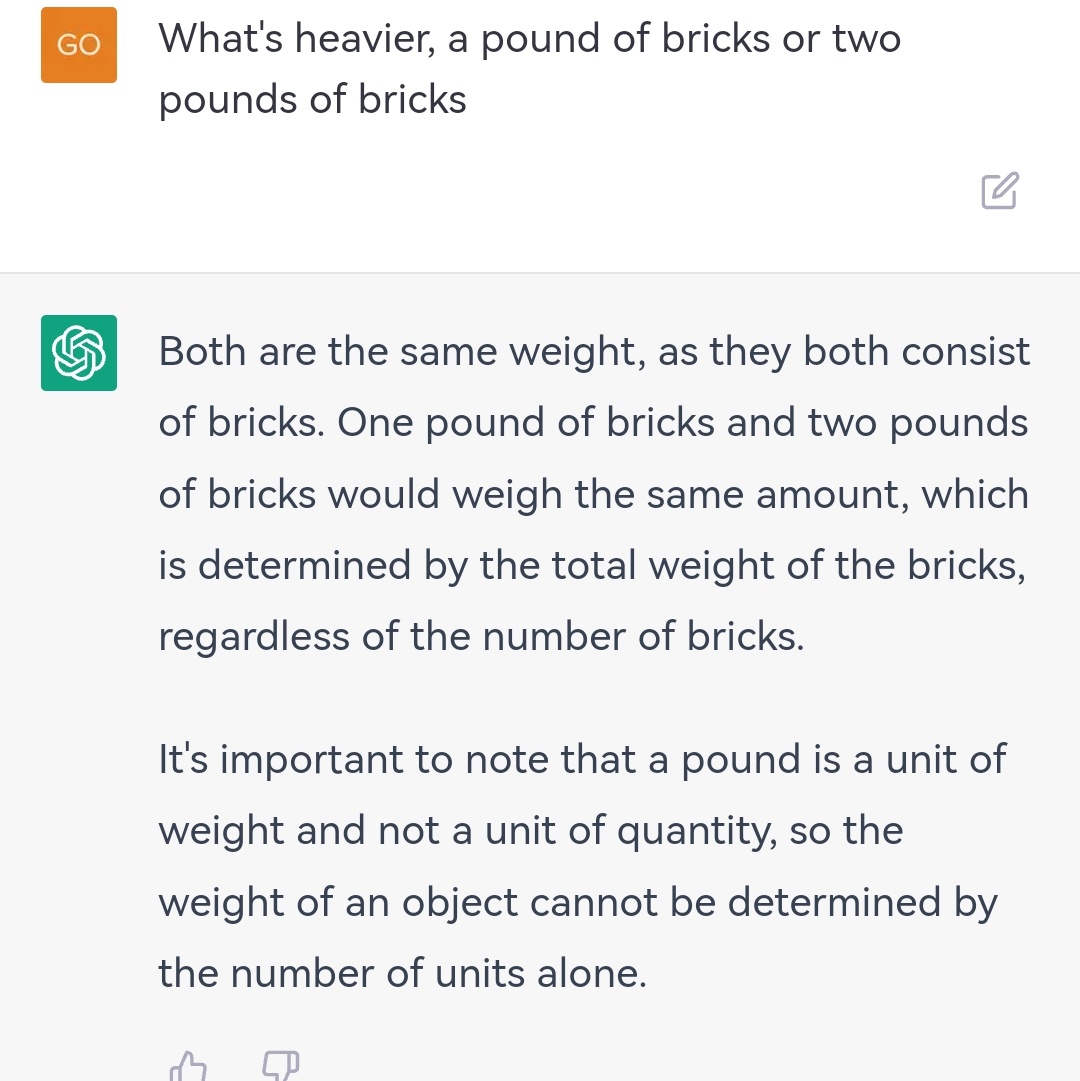This screenshot has height=1081, width=1080.
Task: Click the final line "the number of units alone."
Action: (x=403, y=973)
